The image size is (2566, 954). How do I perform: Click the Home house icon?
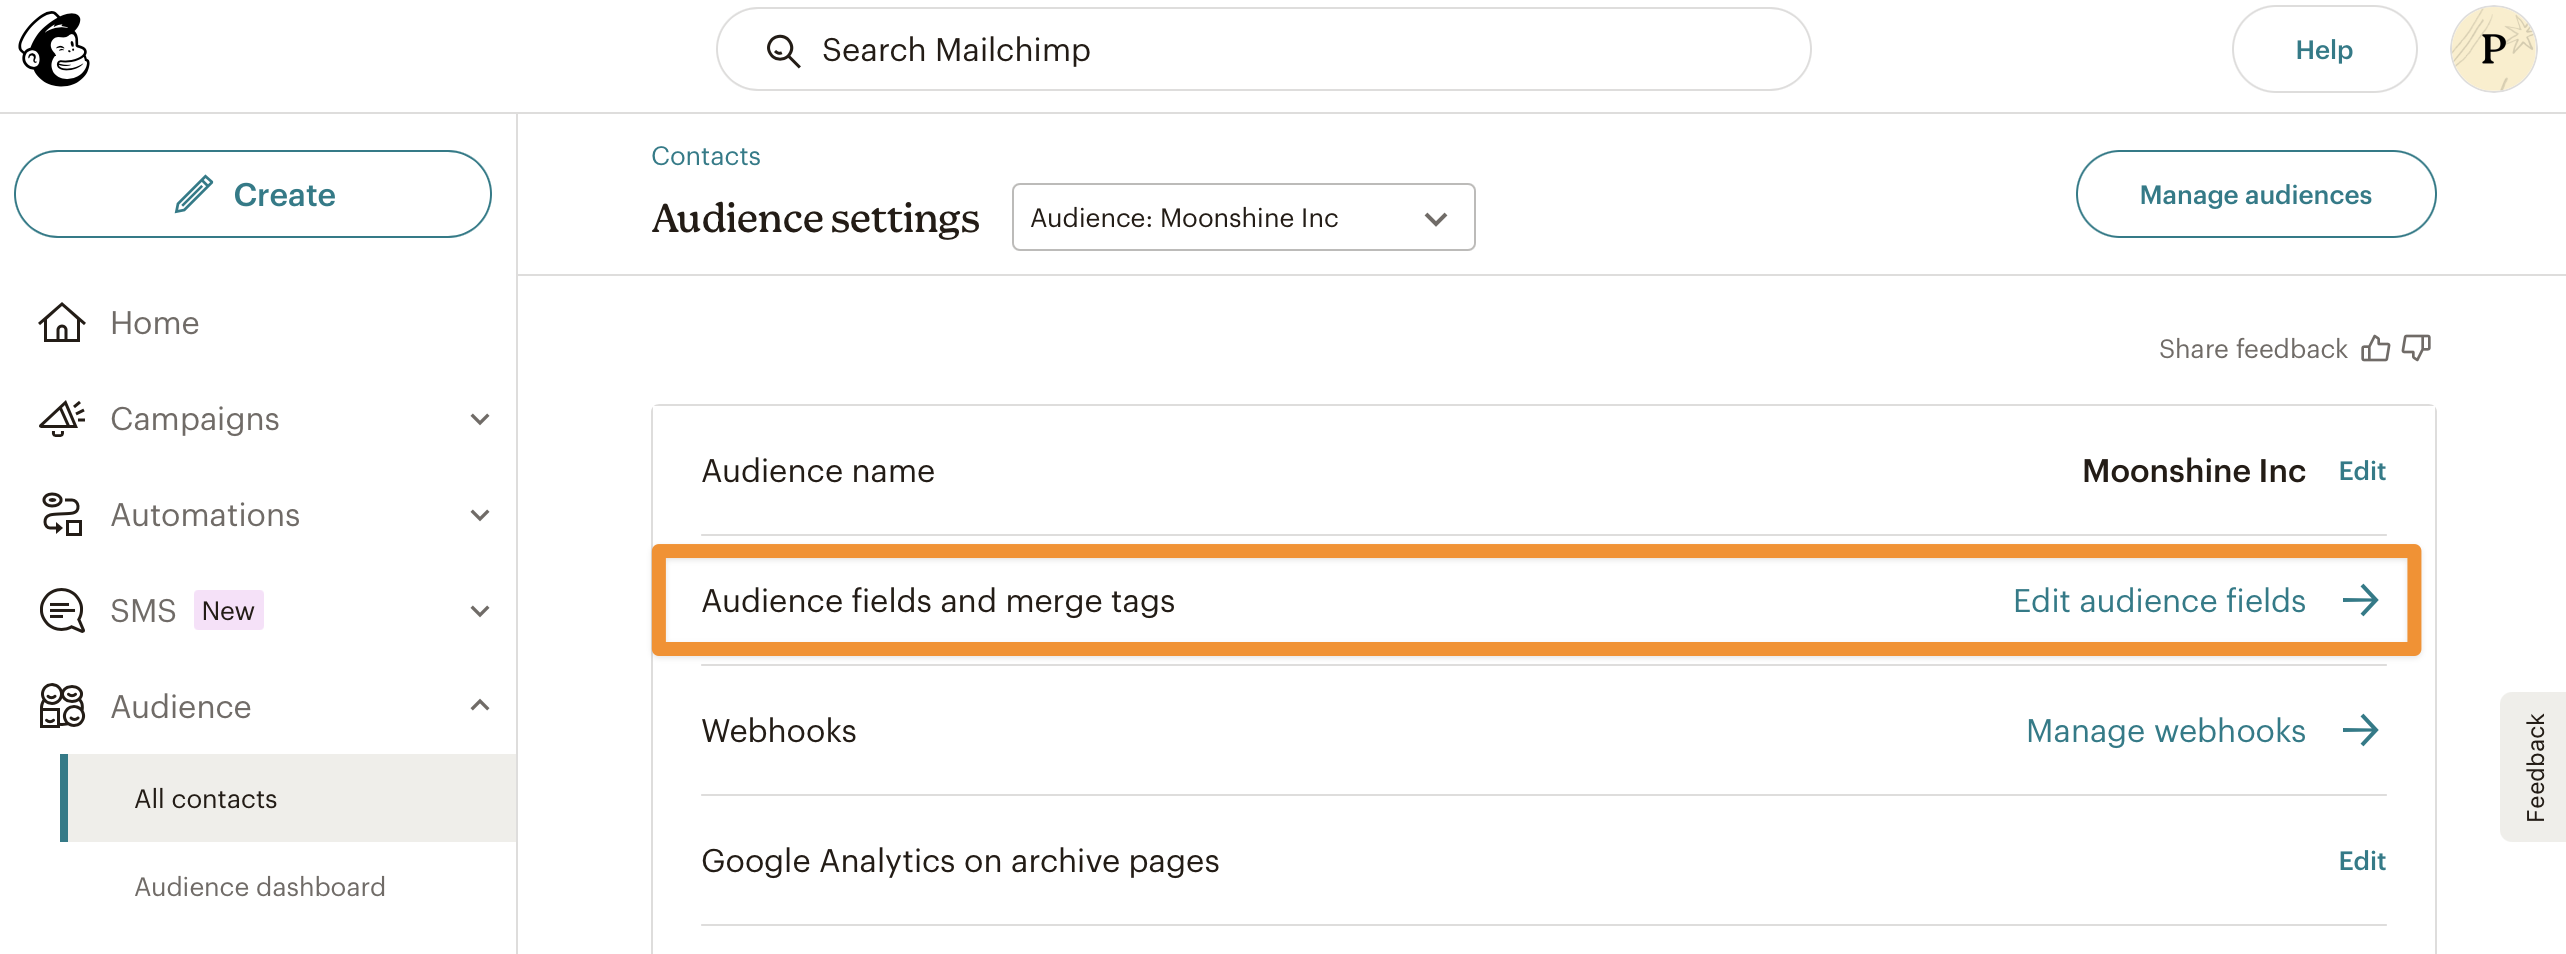(x=62, y=323)
